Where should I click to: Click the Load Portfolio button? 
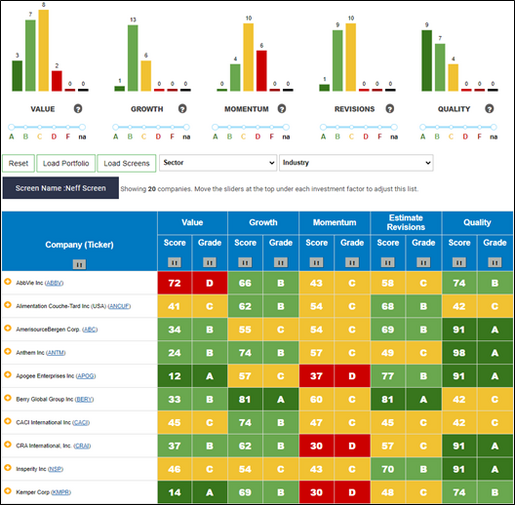coord(66,163)
